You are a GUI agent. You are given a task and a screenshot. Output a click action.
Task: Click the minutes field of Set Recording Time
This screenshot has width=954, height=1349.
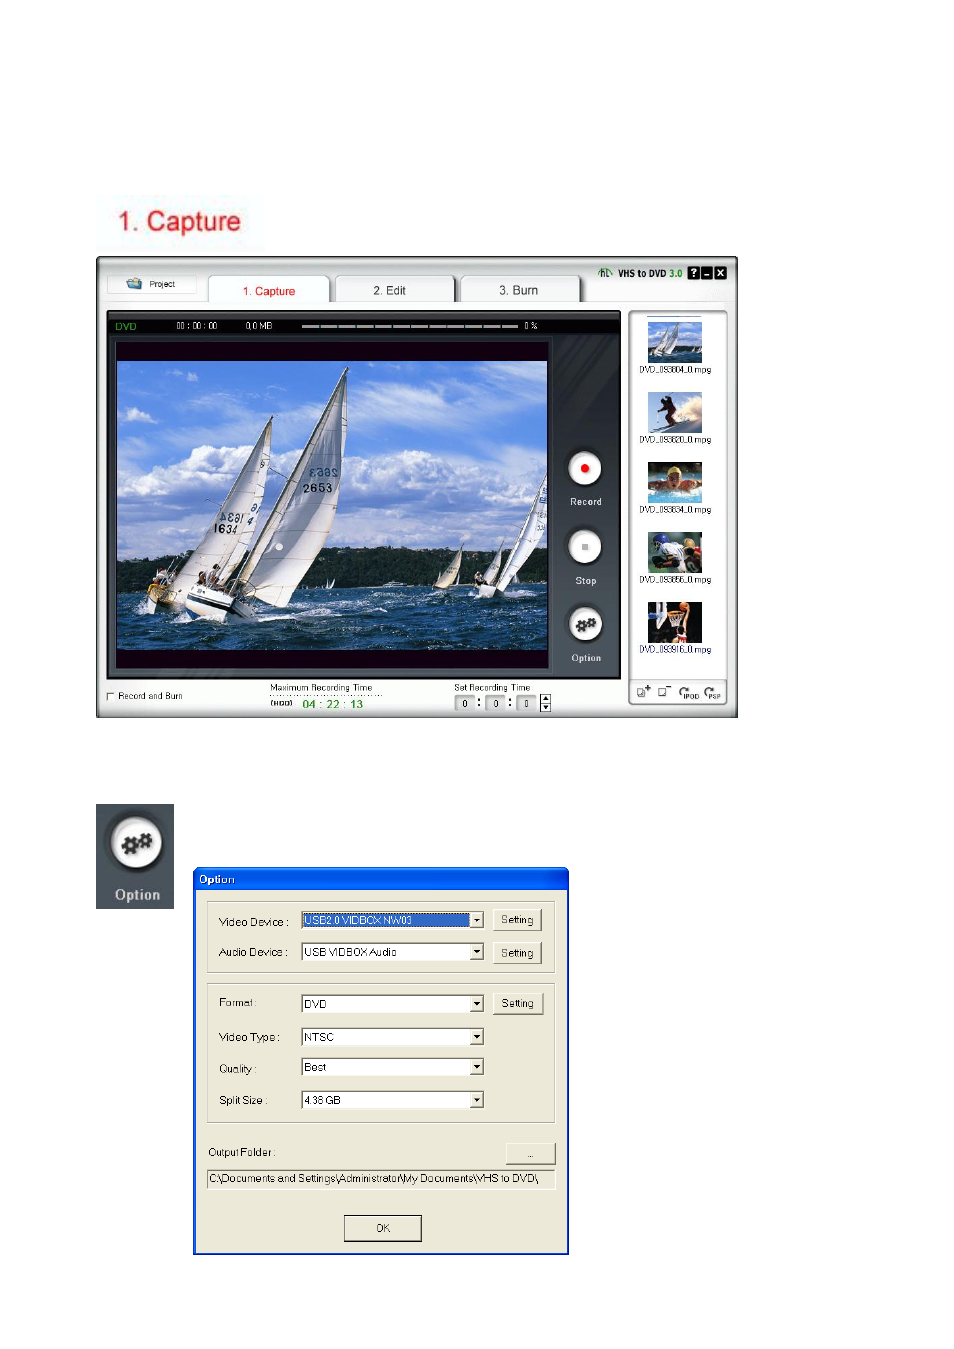point(495,704)
